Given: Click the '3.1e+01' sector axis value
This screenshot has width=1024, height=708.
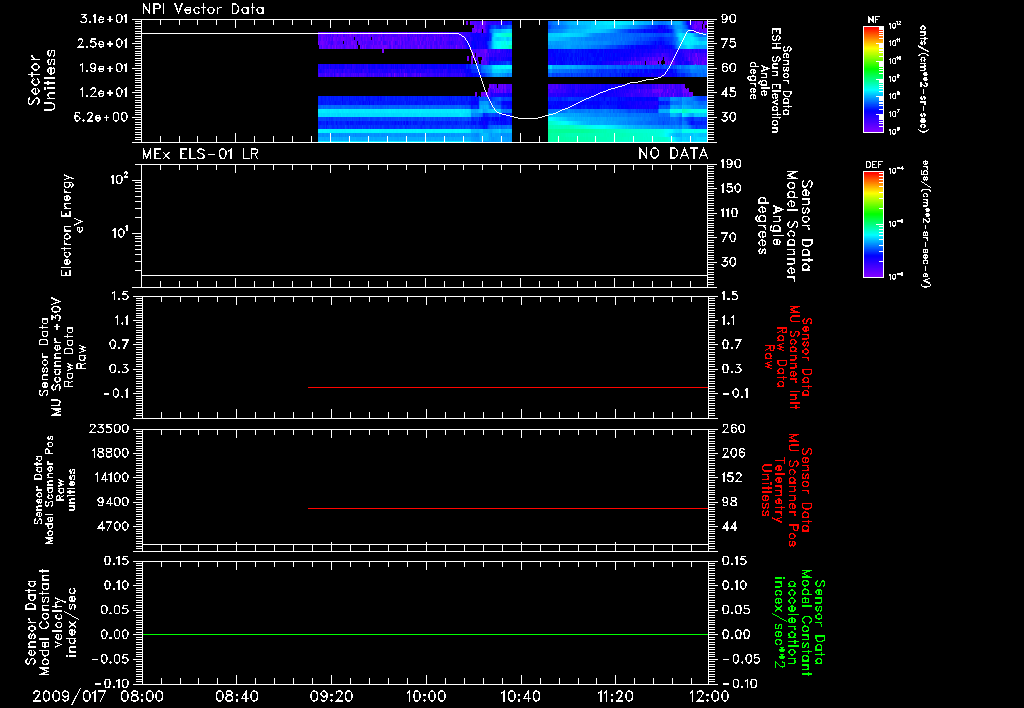Looking at the screenshot, I should point(104,19).
